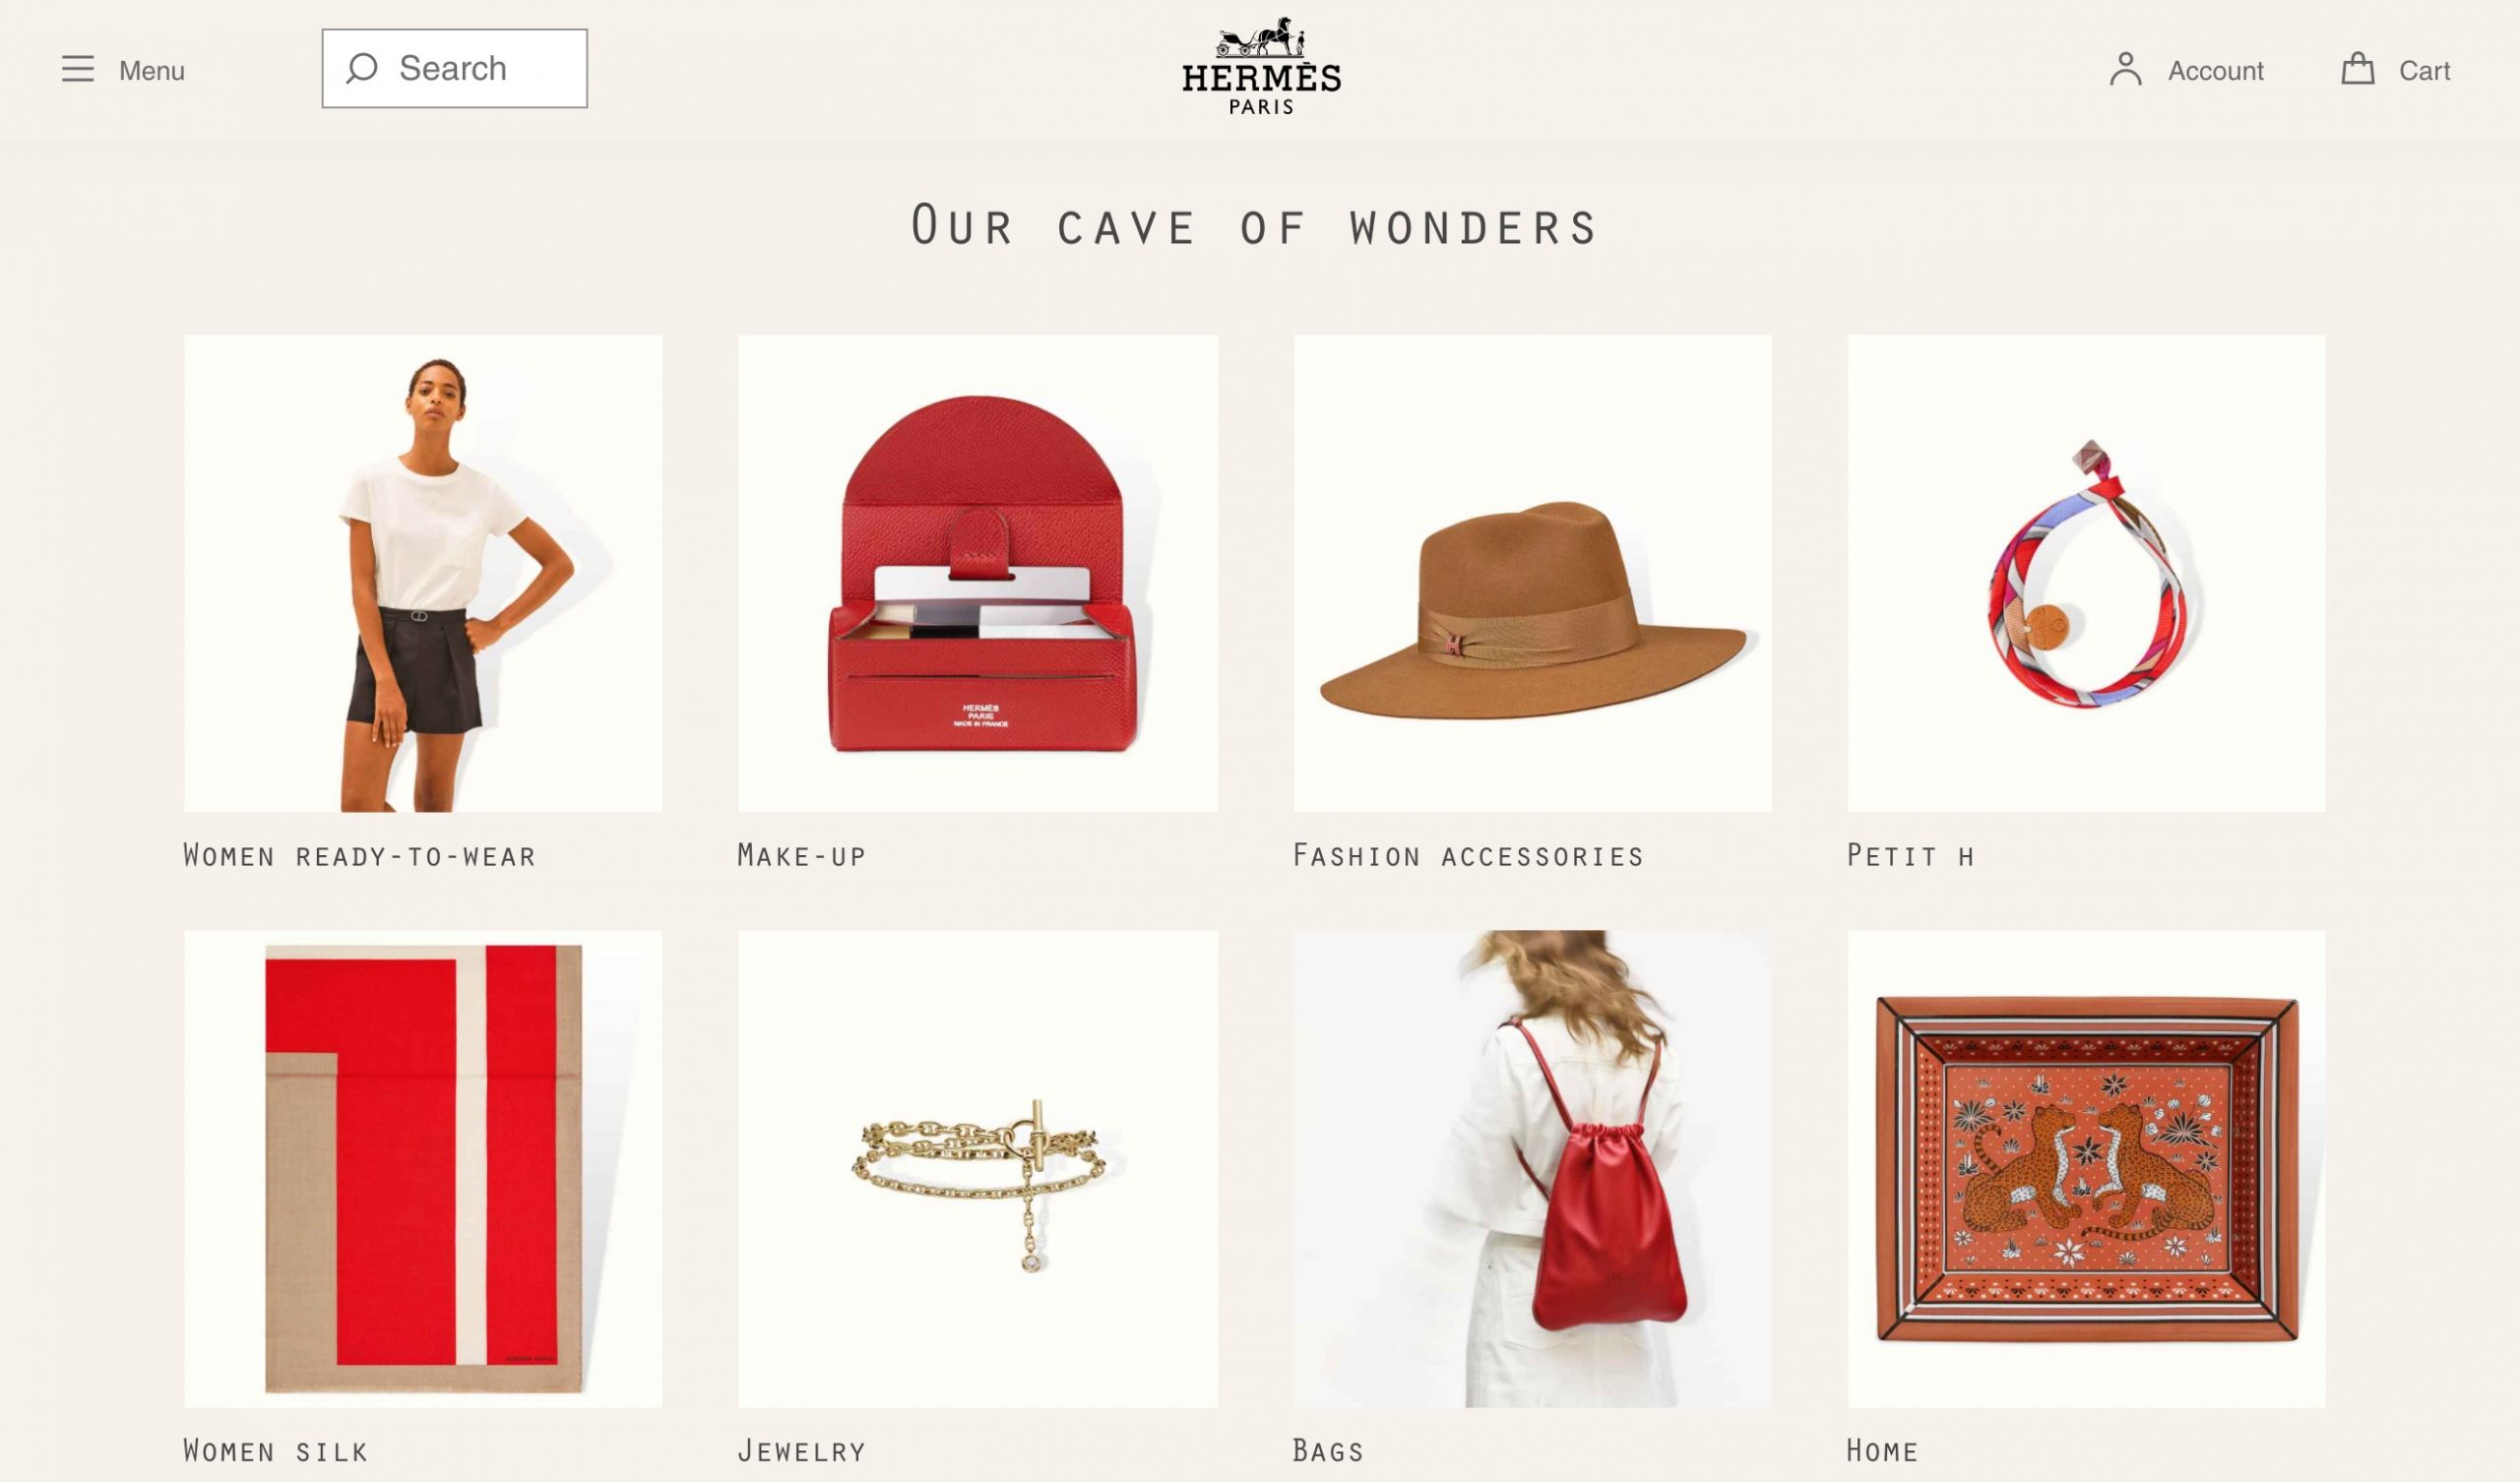Click the magnifying glass search icon
The image size is (2520, 1482).
click(x=362, y=68)
